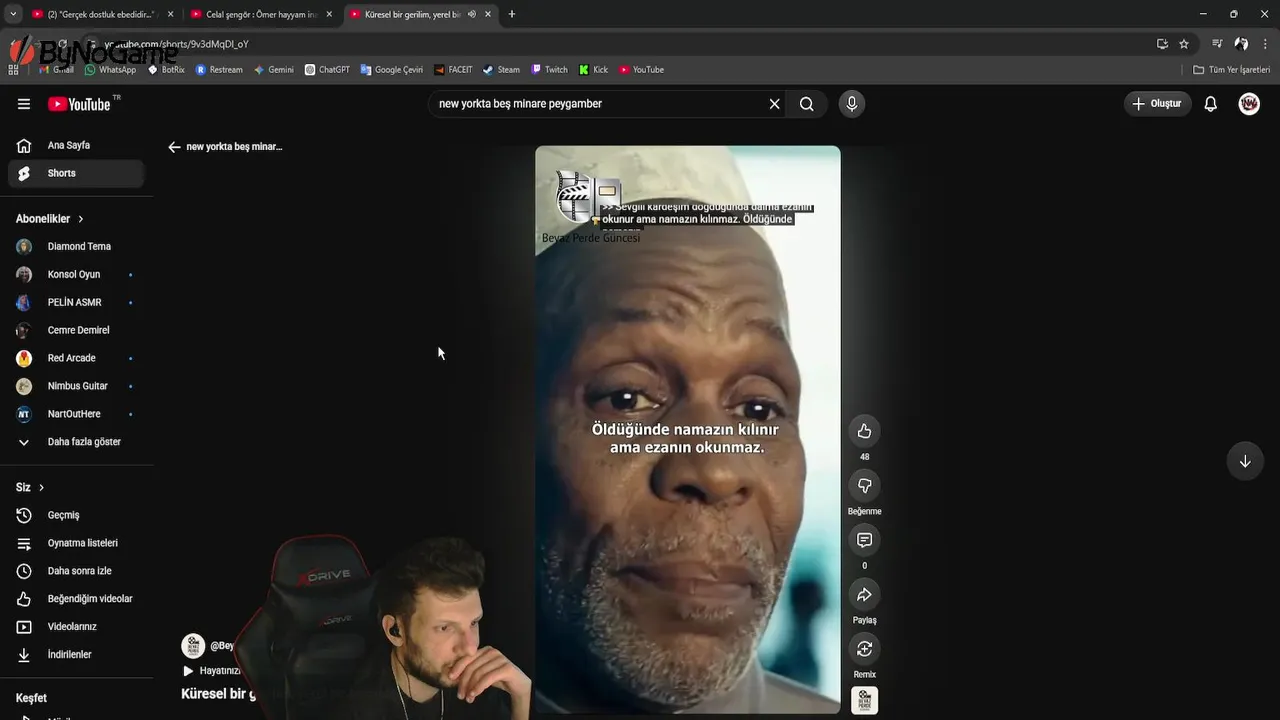Image resolution: width=1280 pixels, height=720 pixels.
Task: Open PELİN ASMR channel
Action: (76, 303)
